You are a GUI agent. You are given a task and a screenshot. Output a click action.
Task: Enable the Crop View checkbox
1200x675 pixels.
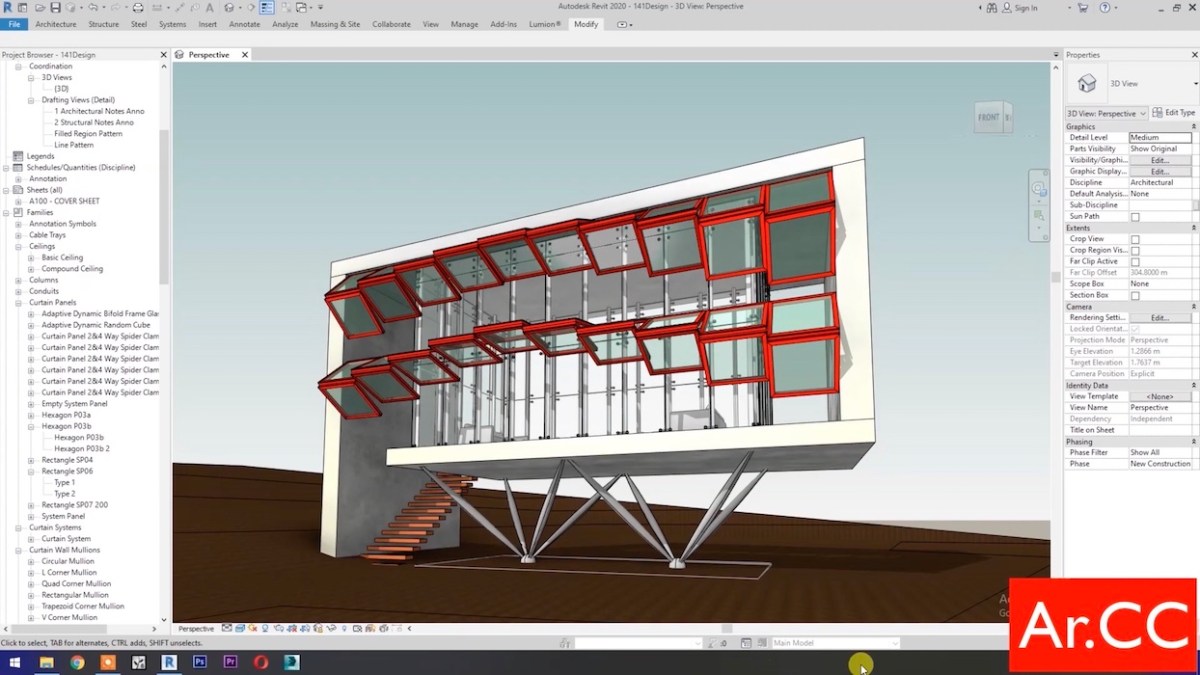(1136, 239)
